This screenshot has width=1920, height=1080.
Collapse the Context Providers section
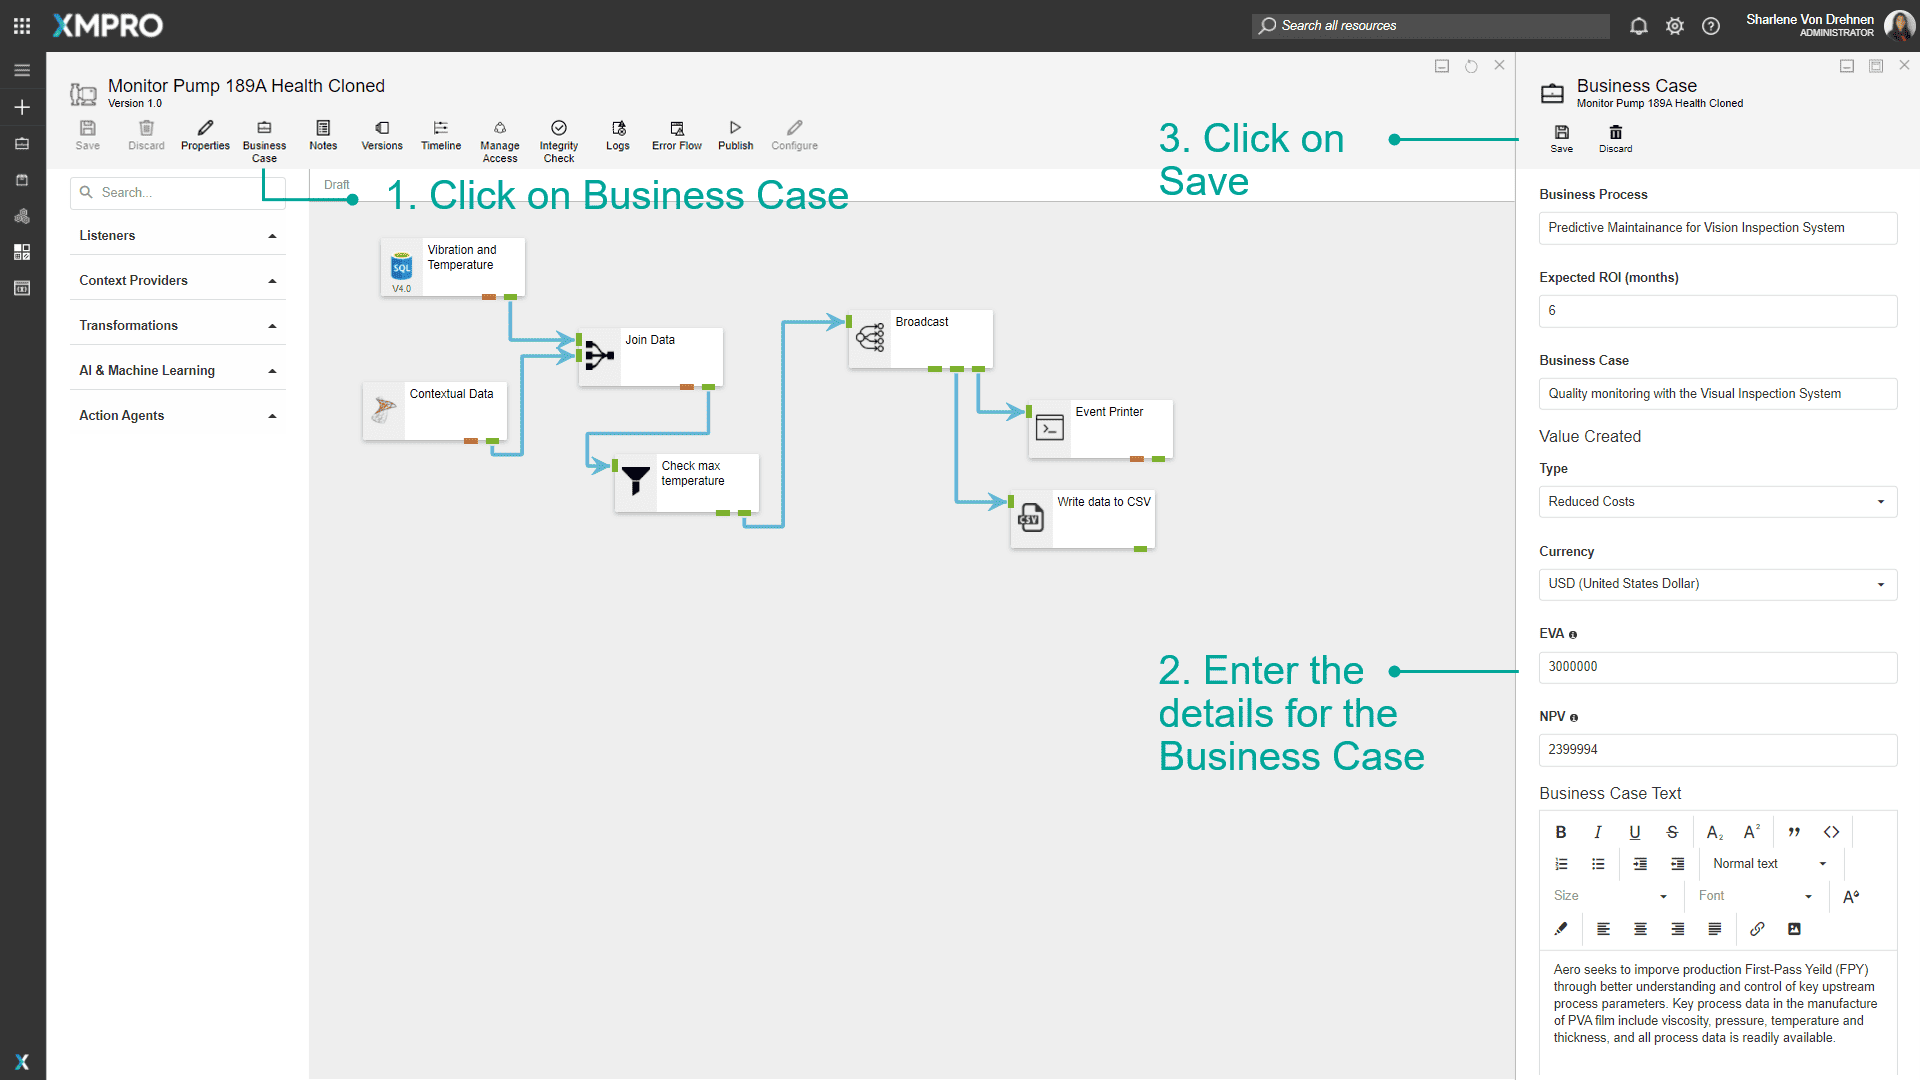click(x=271, y=280)
